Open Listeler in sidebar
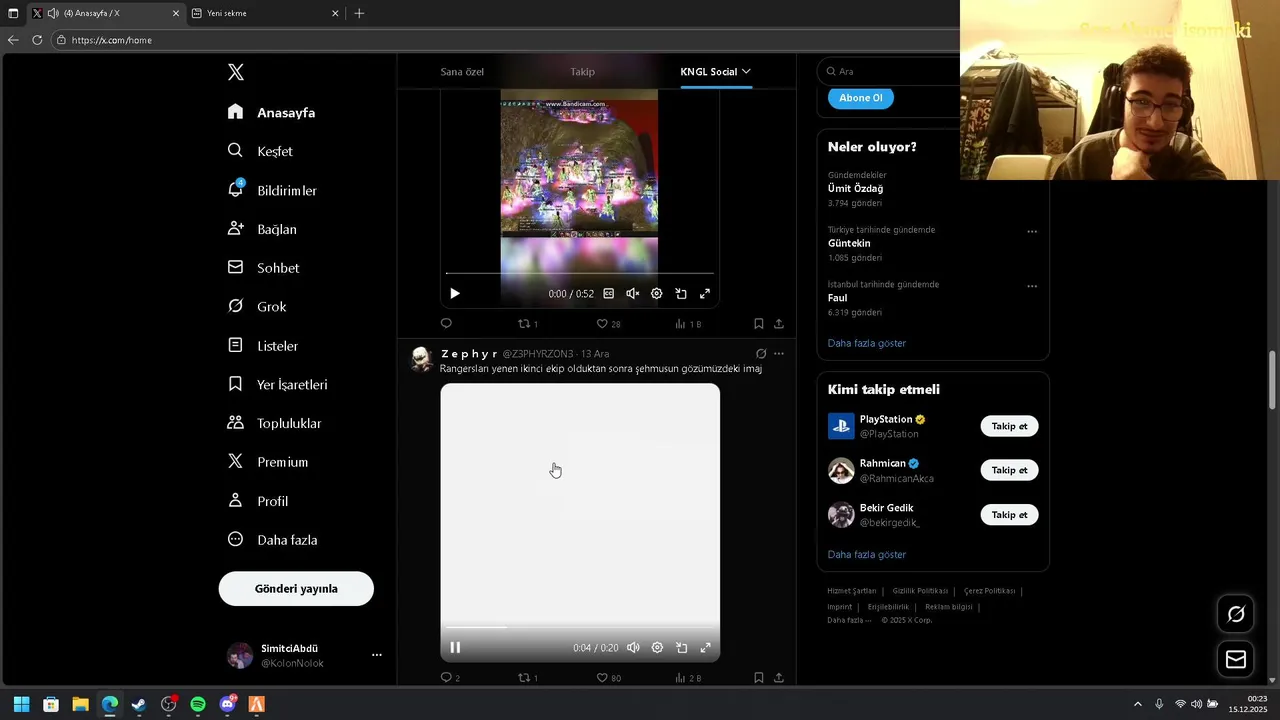Viewport: 1280px width, 720px height. (x=263, y=346)
